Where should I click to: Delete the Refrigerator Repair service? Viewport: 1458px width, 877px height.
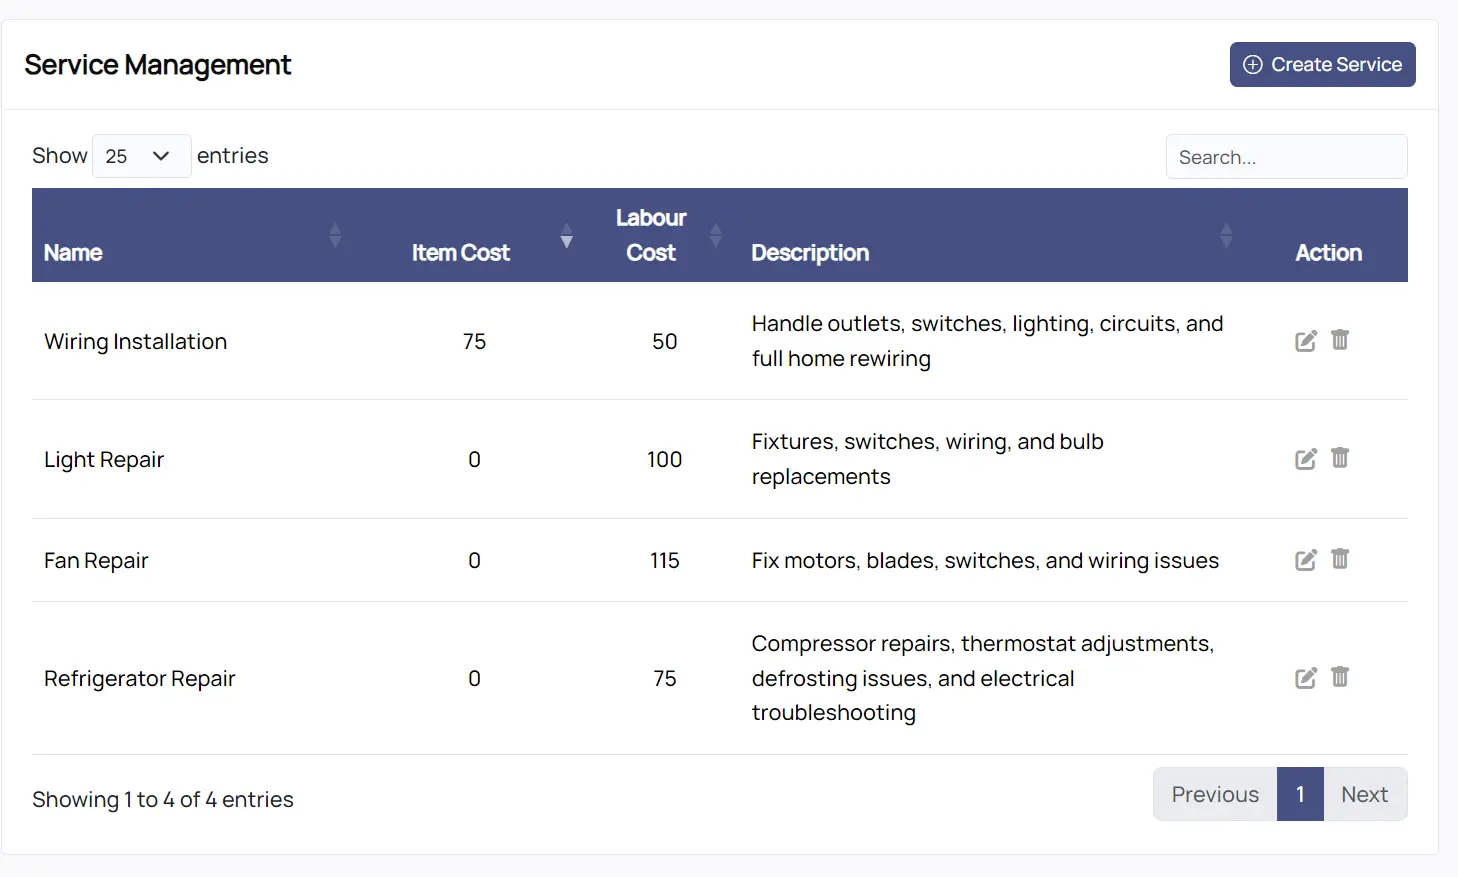tap(1340, 677)
